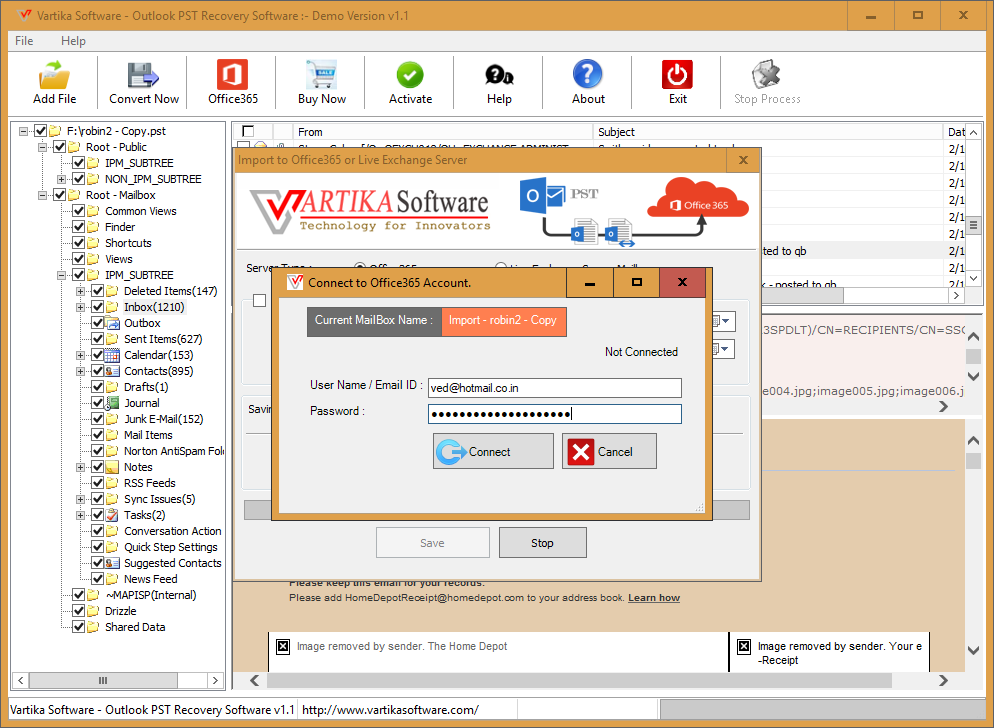Click the Buy Now cart icon

click(321, 75)
